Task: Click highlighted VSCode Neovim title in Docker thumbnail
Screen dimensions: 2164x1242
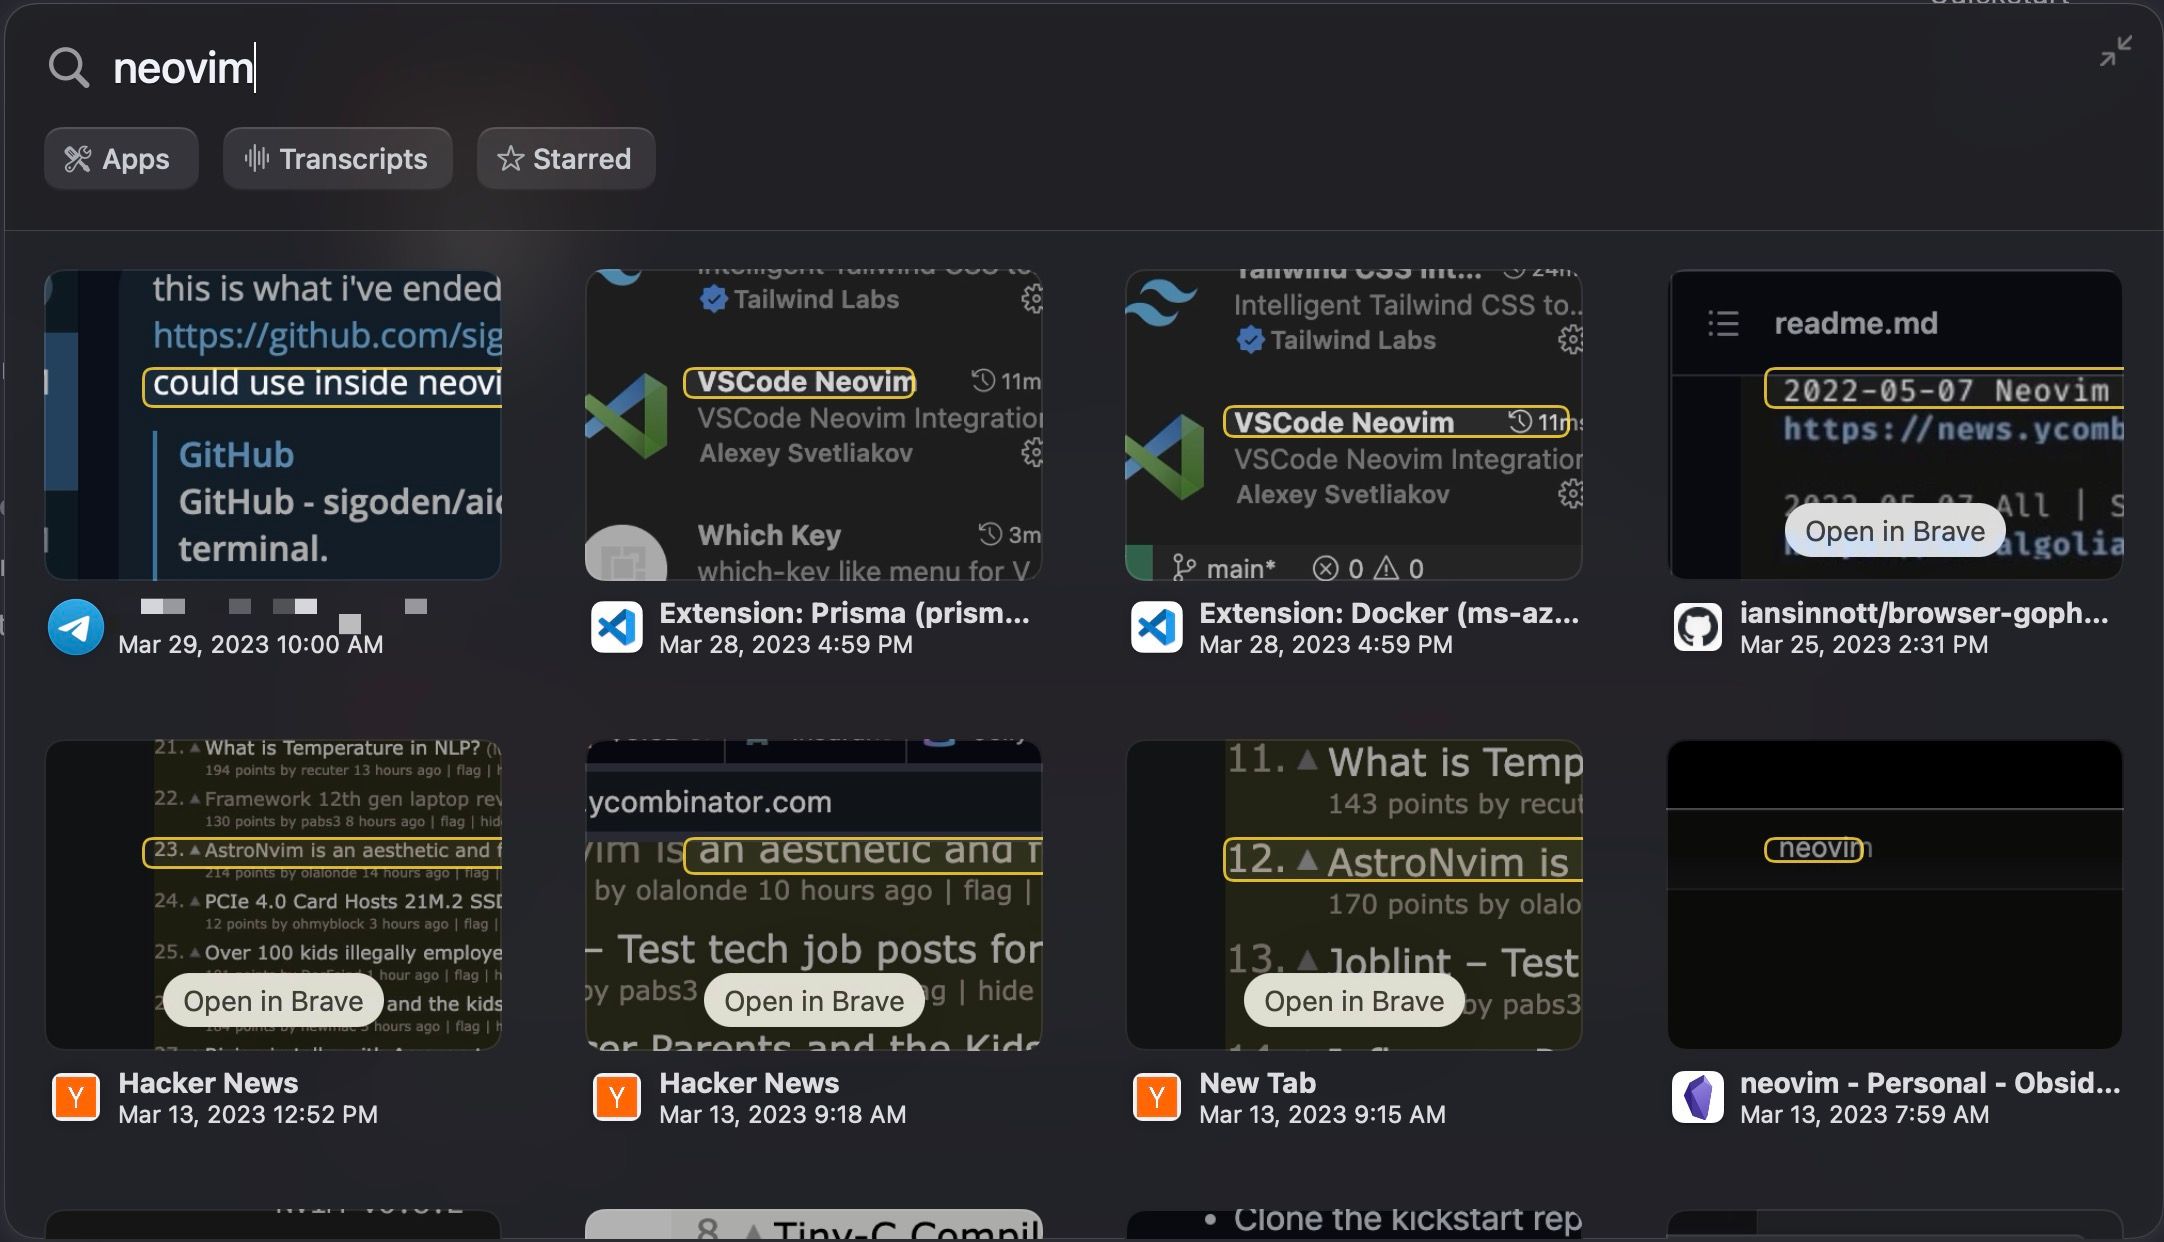Action: tap(1396, 422)
